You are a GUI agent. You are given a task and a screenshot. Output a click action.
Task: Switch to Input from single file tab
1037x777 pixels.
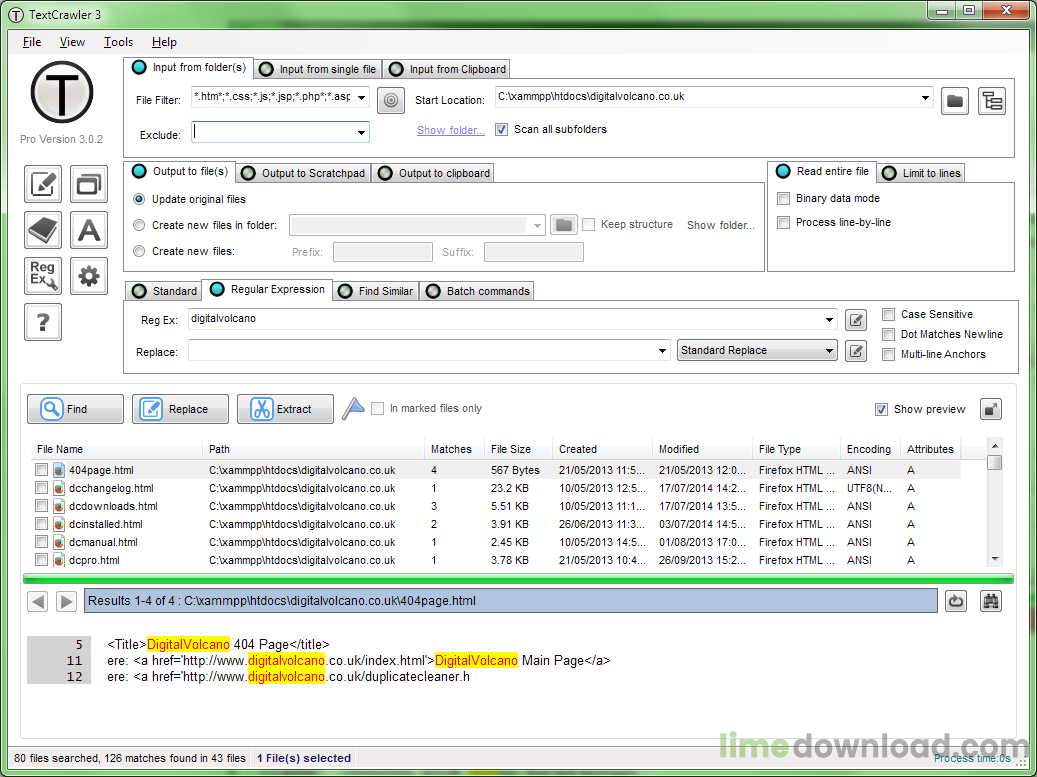click(x=318, y=69)
